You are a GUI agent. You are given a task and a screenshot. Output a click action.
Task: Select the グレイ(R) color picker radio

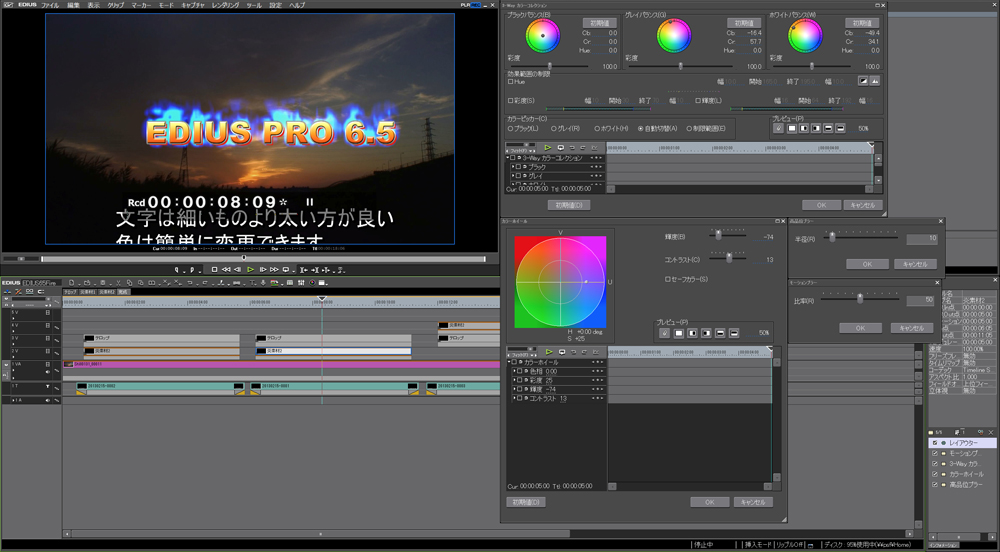tap(554, 129)
